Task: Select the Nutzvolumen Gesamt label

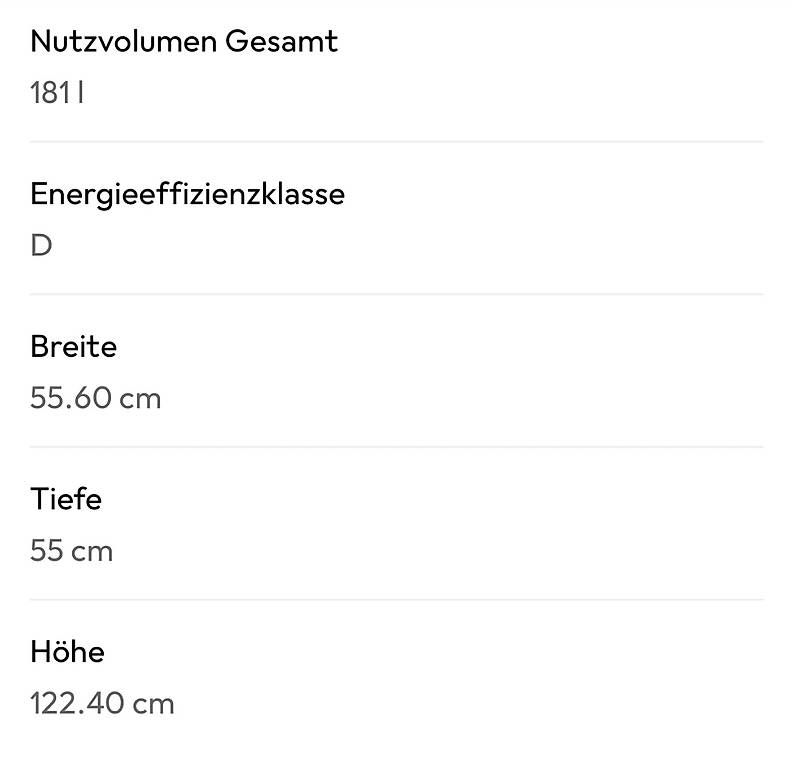Action: point(184,41)
